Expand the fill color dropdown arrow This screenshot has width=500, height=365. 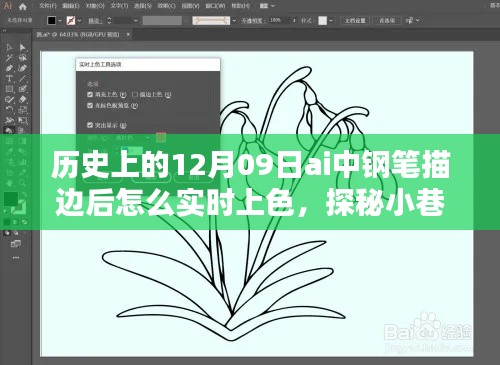tap(60, 21)
